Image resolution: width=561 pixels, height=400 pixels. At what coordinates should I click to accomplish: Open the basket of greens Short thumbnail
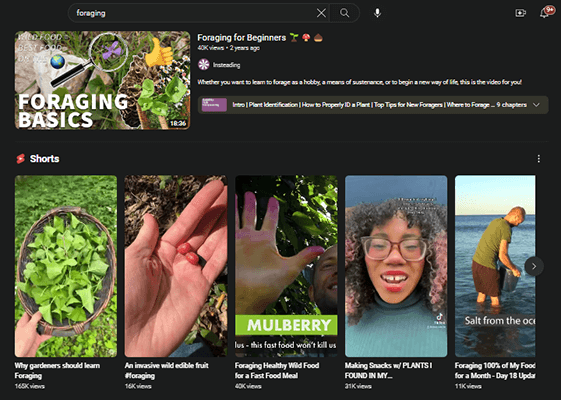(x=66, y=266)
